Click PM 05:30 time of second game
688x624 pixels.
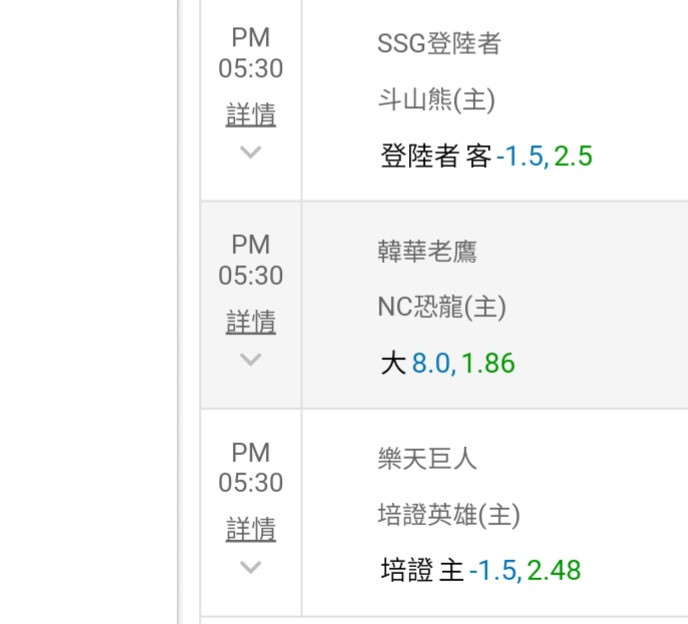(251, 260)
